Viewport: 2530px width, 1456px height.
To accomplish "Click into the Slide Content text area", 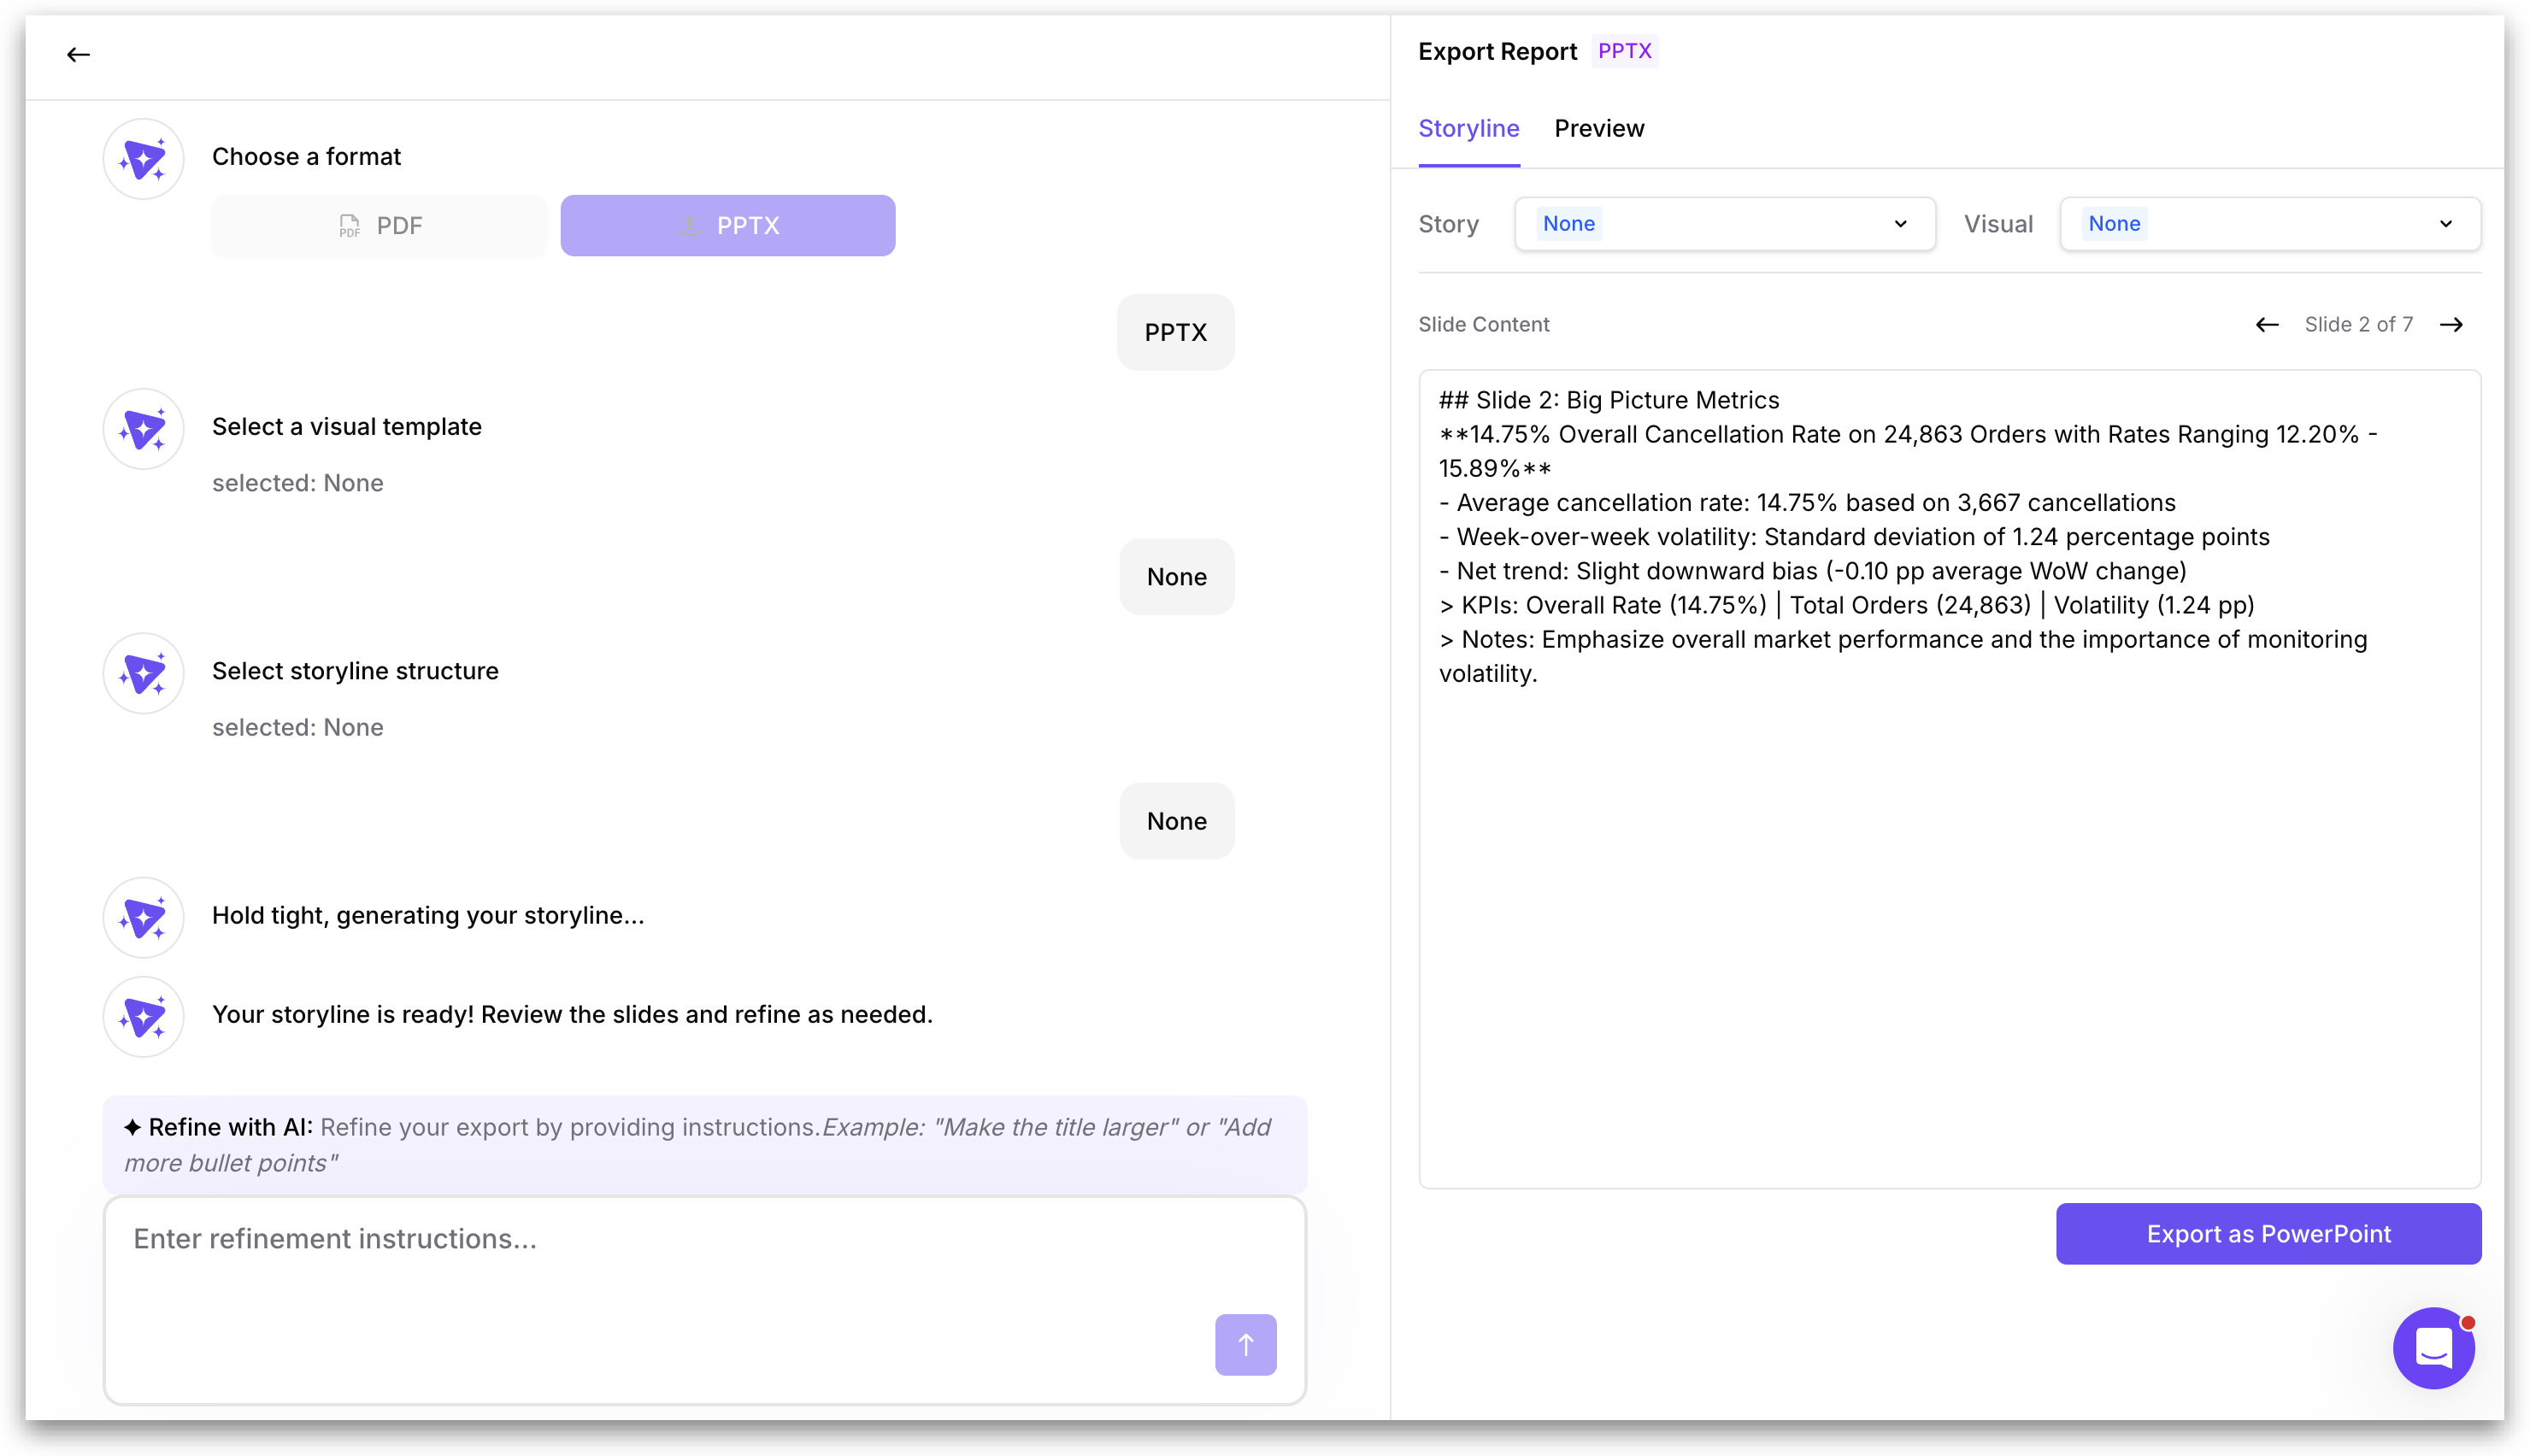I will (1949, 900).
